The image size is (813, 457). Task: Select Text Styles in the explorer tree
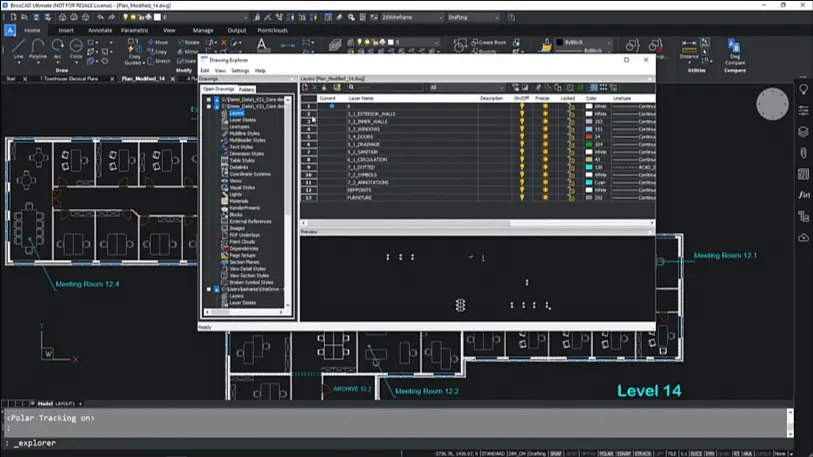(241, 147)
